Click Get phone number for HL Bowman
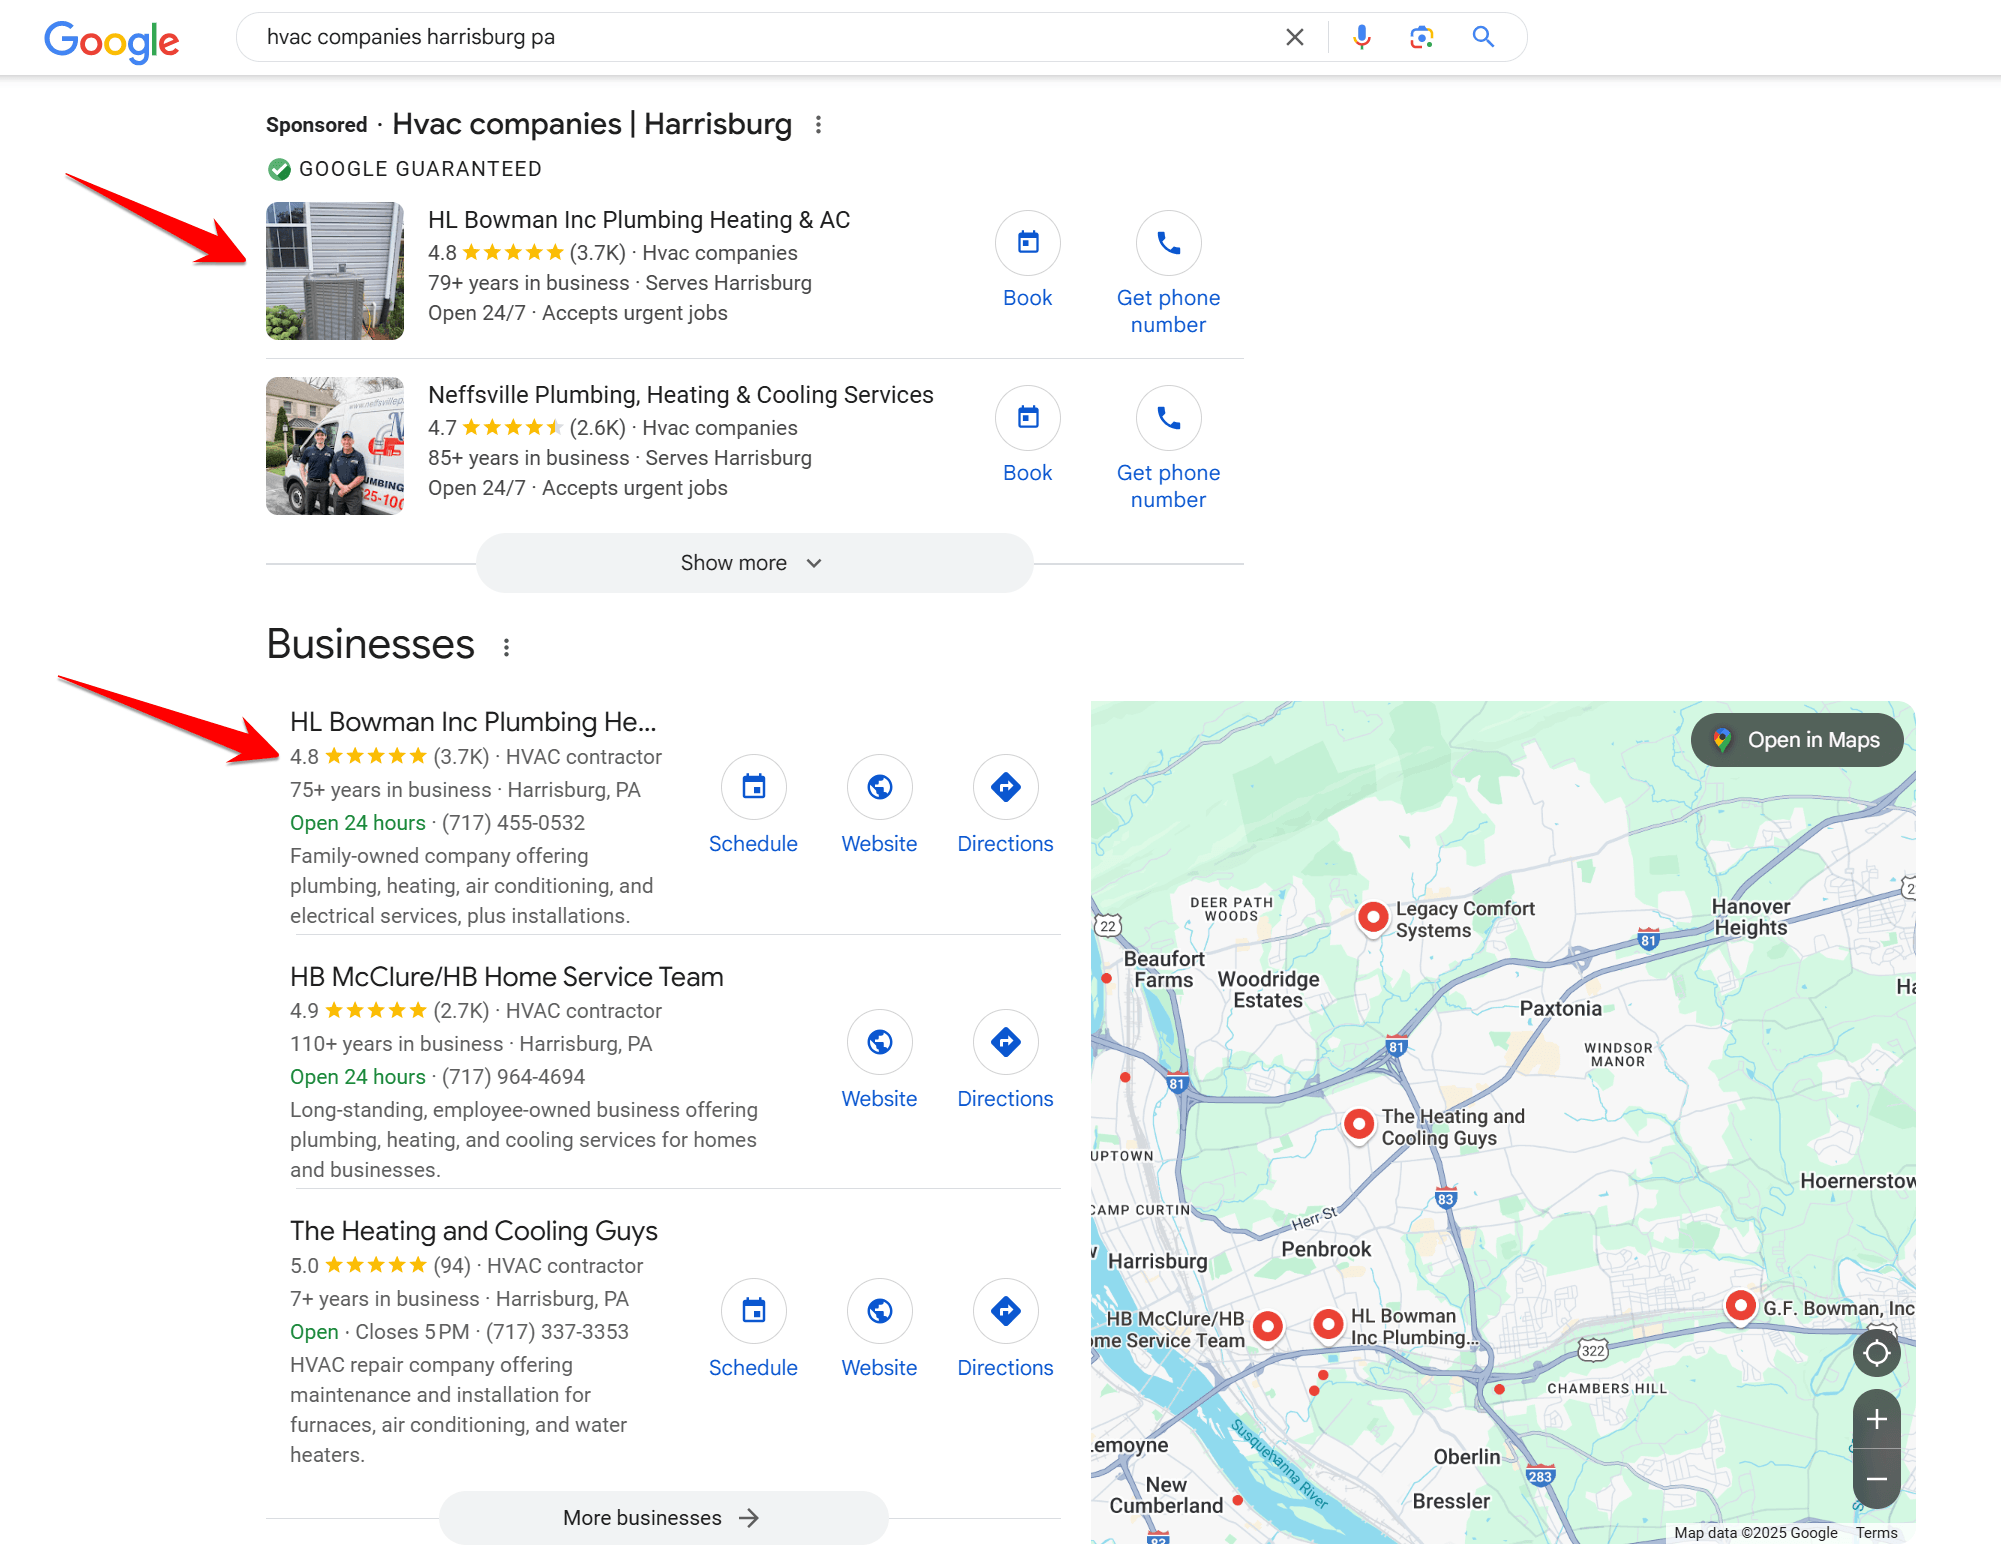Screen dimensions: 2001x1568 point(1168,311)
